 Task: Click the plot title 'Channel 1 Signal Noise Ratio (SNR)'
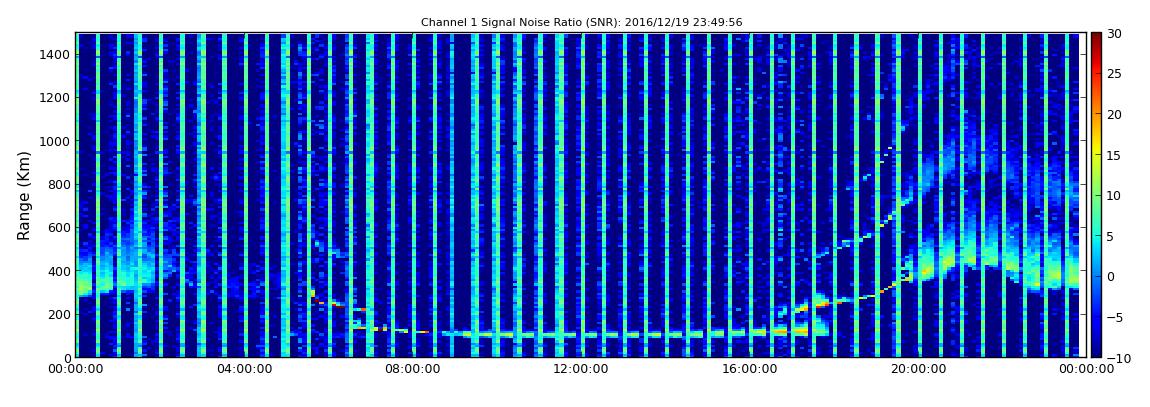tap(582, 23)
